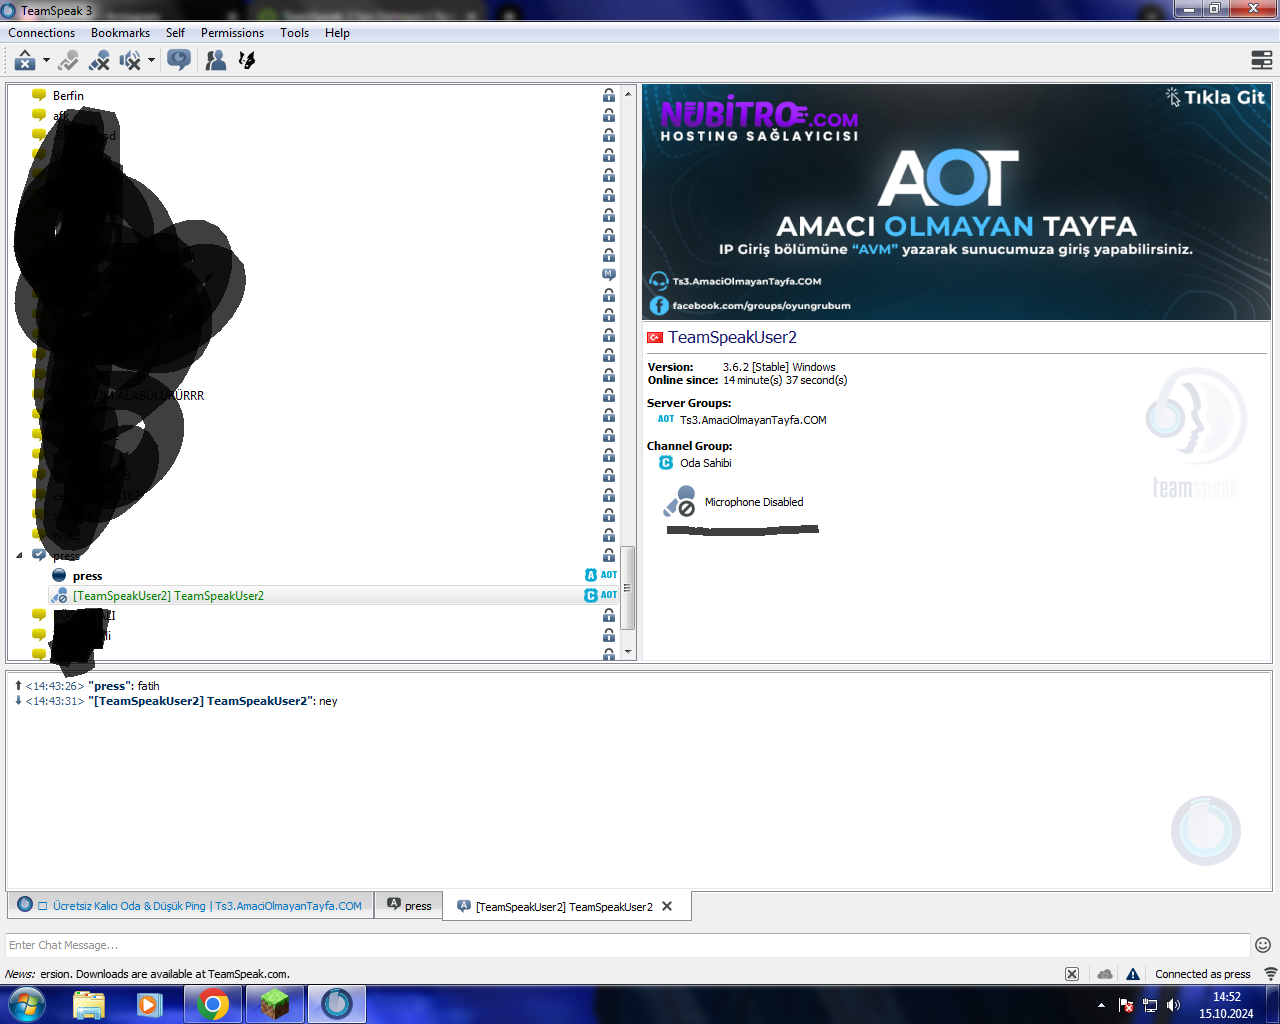The width and height of the screenshot is (1280, 1024).
Task: Click the Tıkla Git button on the banner
Action: click(1216, 97)
